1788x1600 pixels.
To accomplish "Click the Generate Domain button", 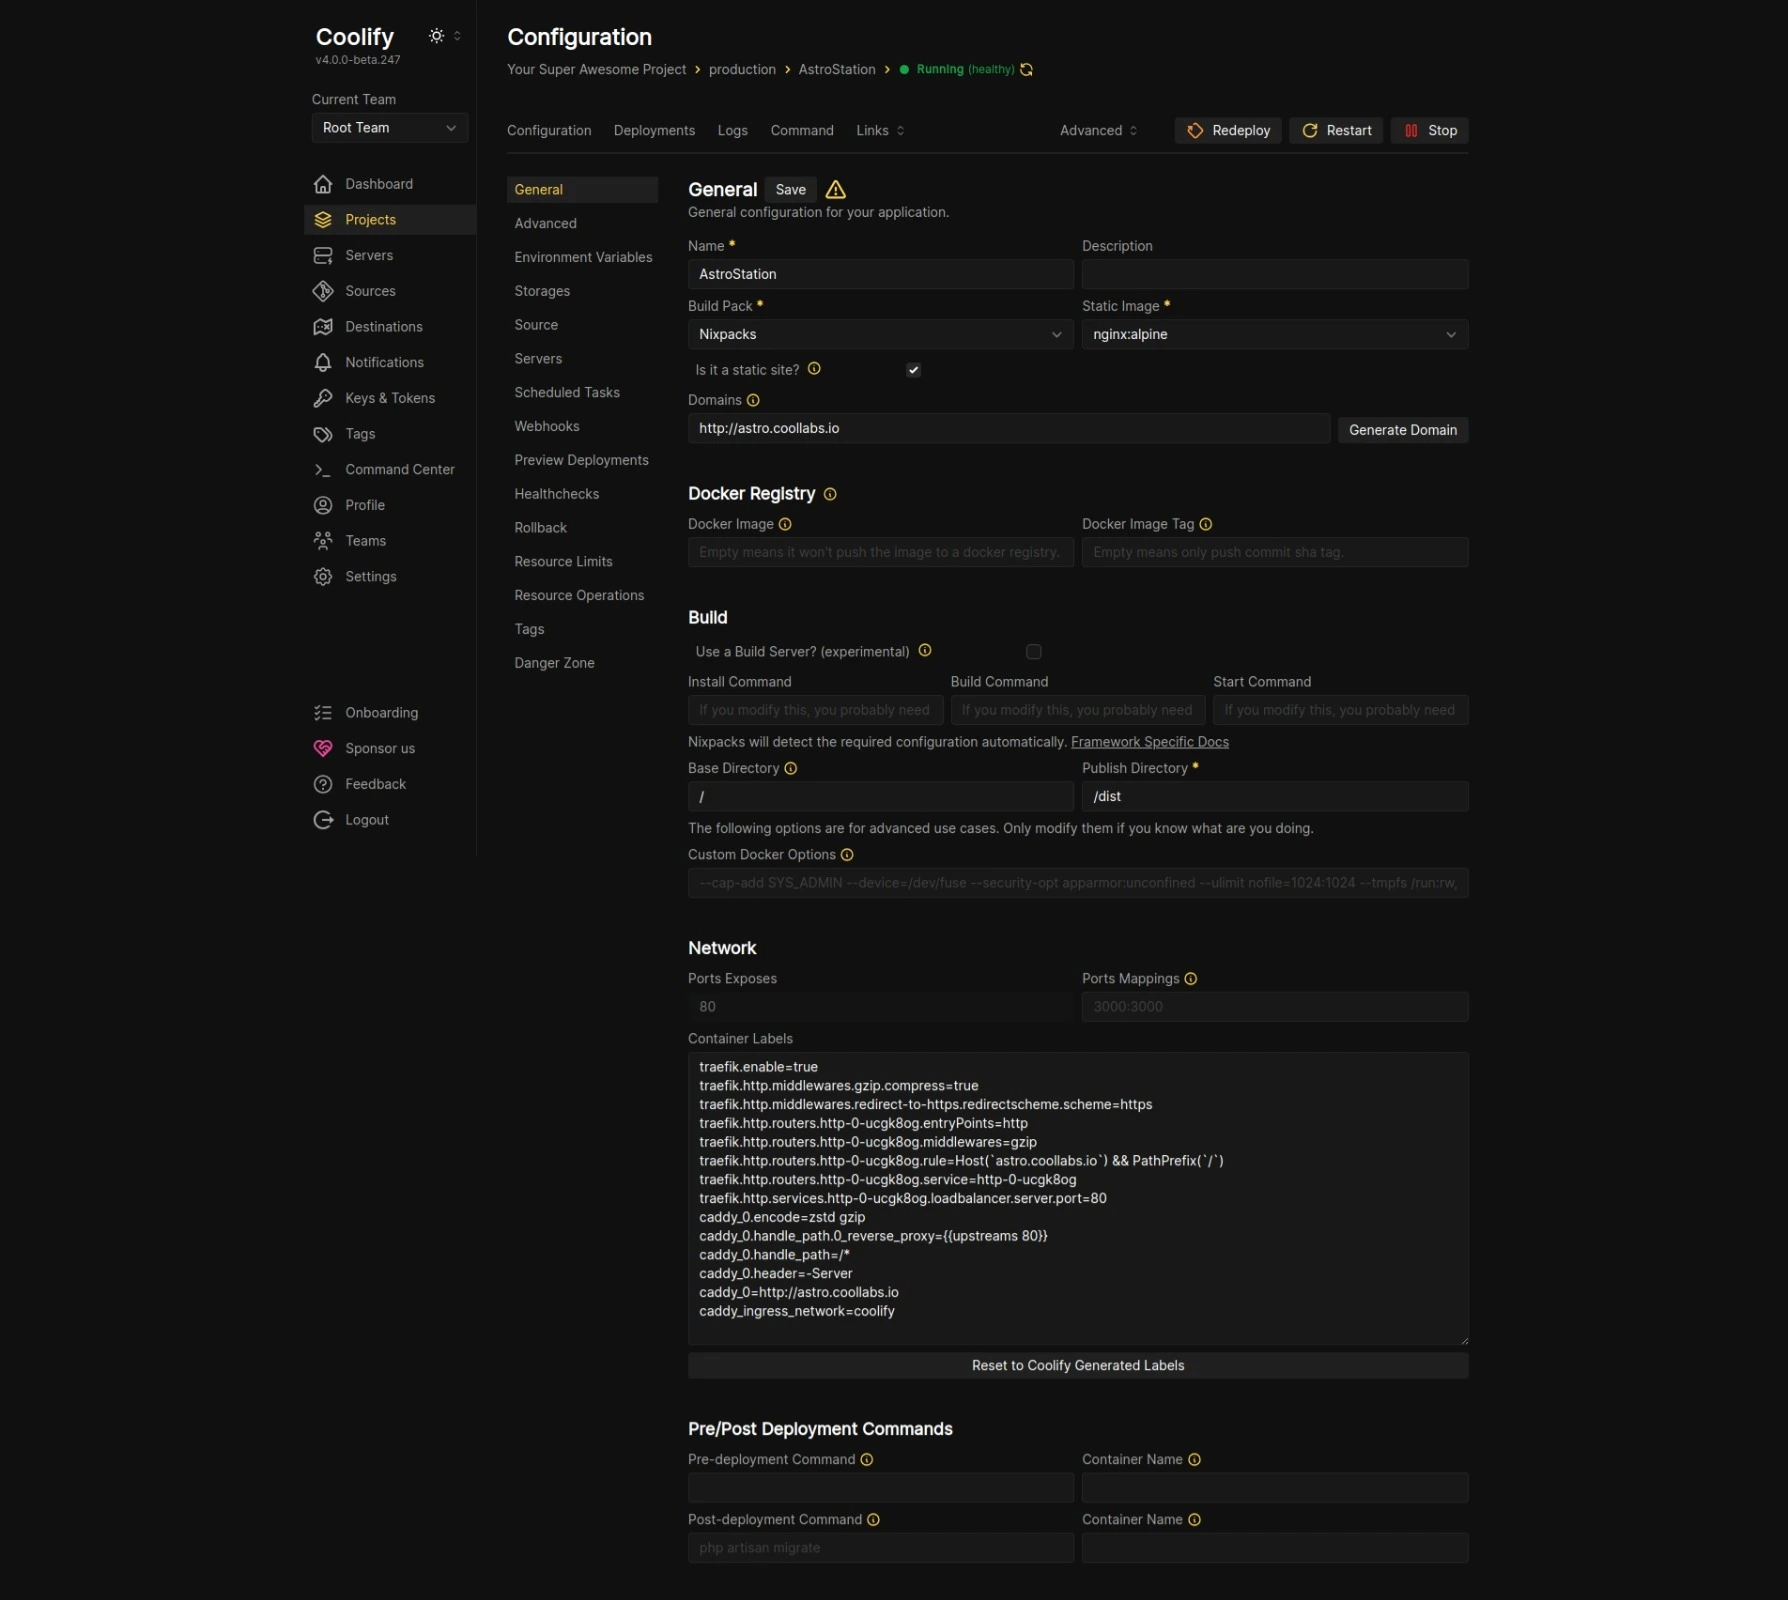I will point(1402,429).
